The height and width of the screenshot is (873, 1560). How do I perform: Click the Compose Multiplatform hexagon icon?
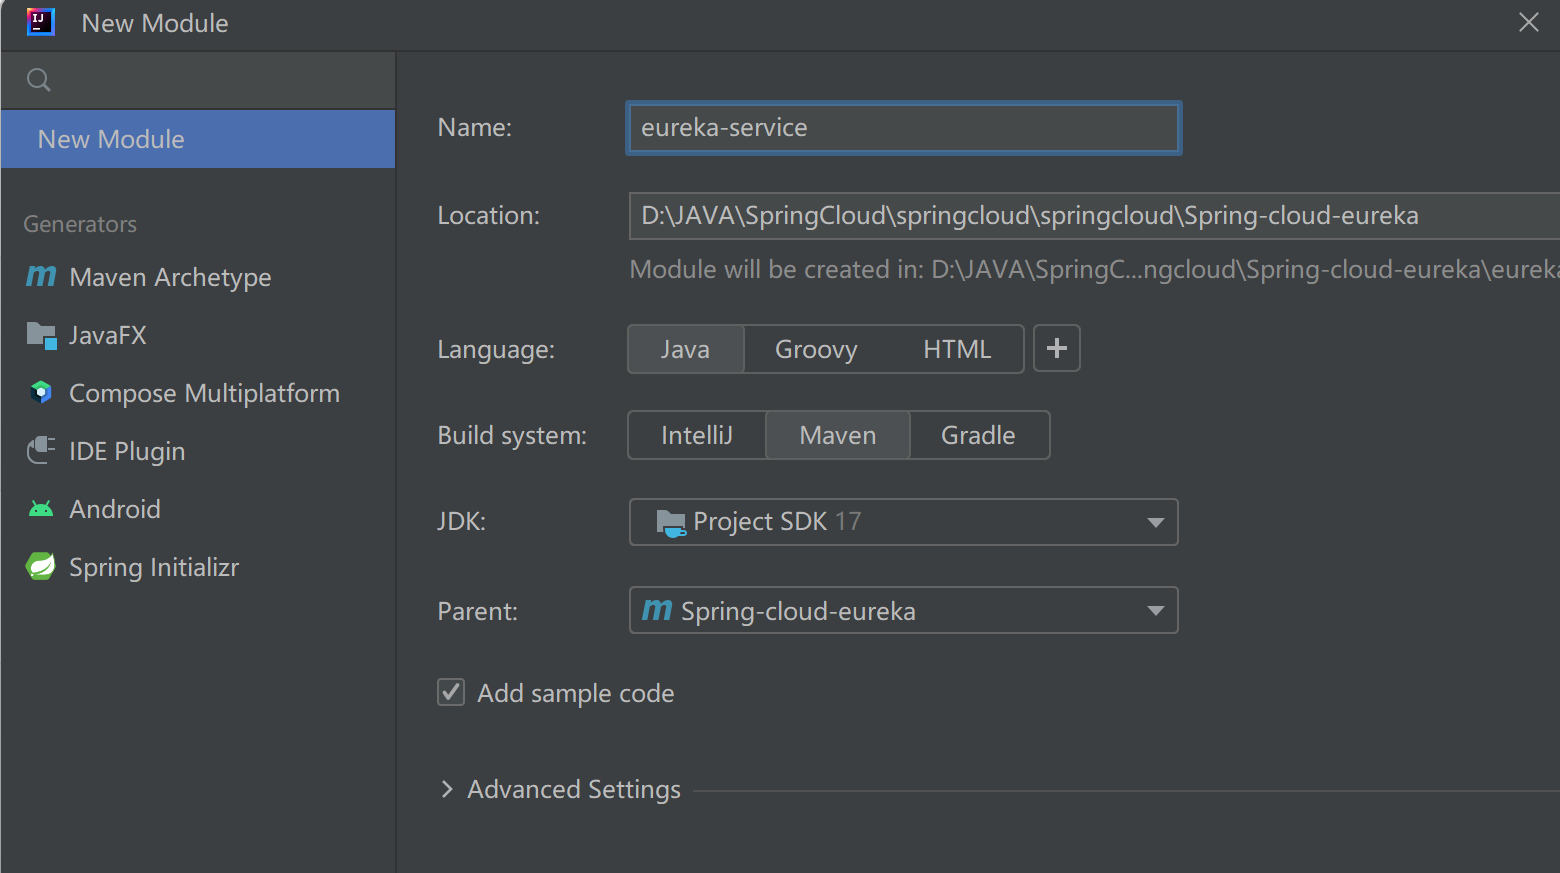coord(41,392)
